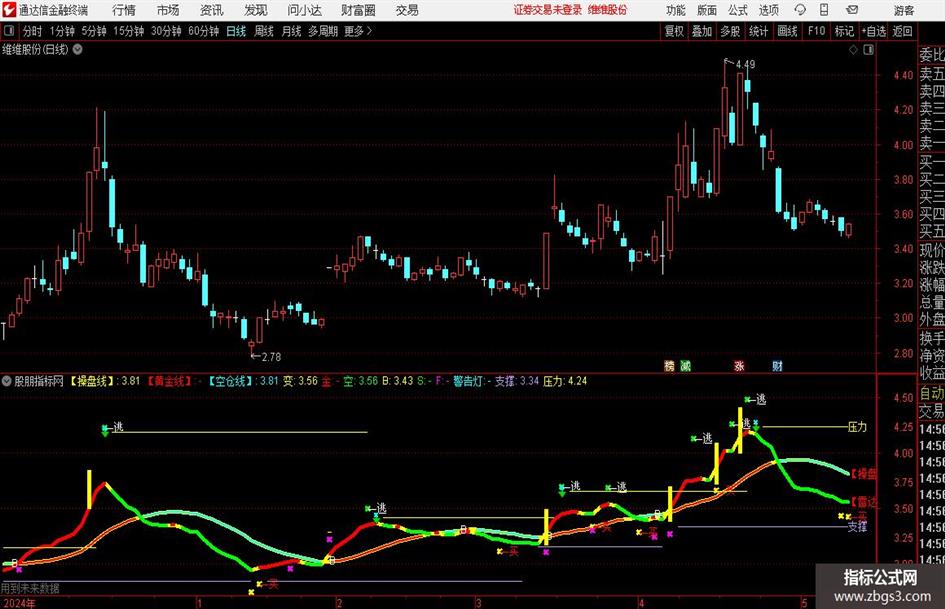Open the customer service headset icon
This screenshot has width=945, height=609.
(800, 10)
